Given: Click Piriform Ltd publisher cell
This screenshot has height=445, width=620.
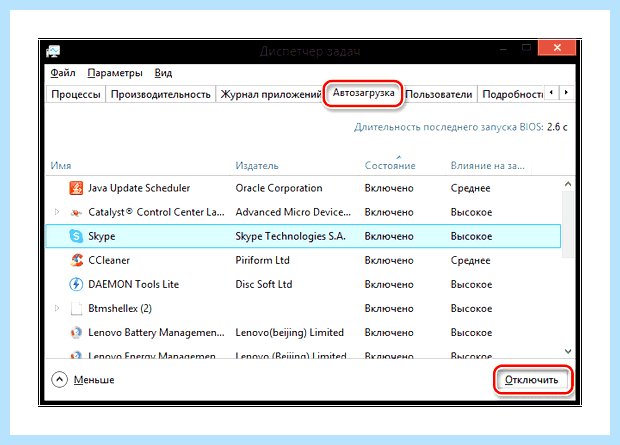Looking at the screenshot, I should pyautogui.click(x=263, y=260).
